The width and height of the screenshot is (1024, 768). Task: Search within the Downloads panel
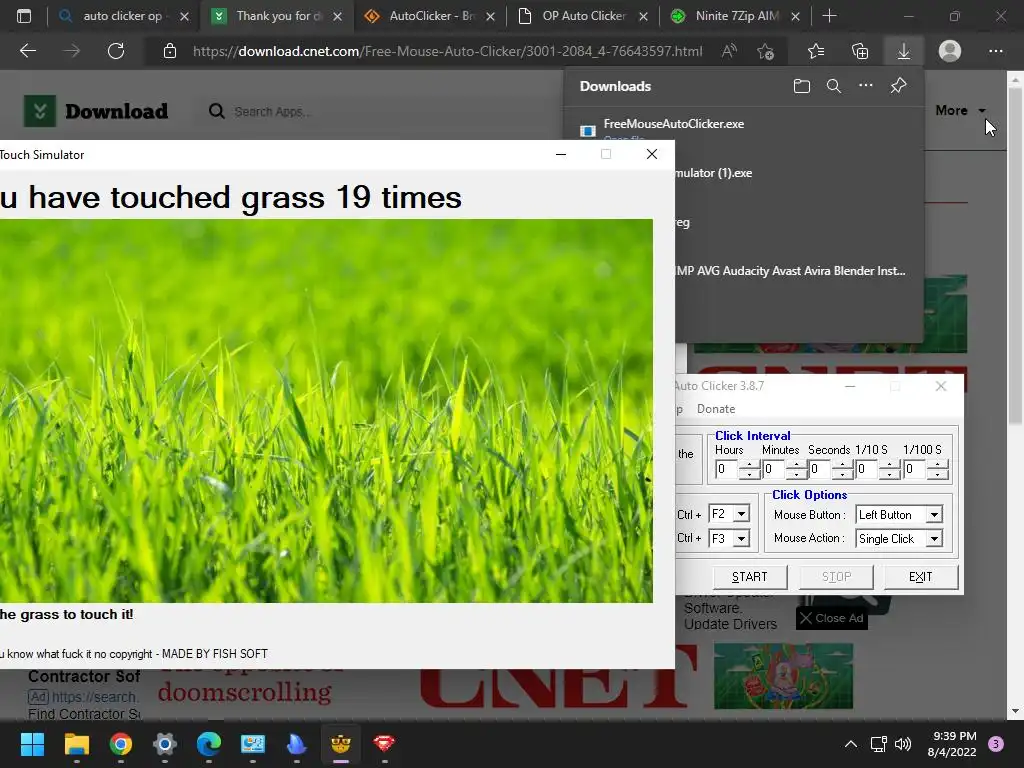(834, 86)
